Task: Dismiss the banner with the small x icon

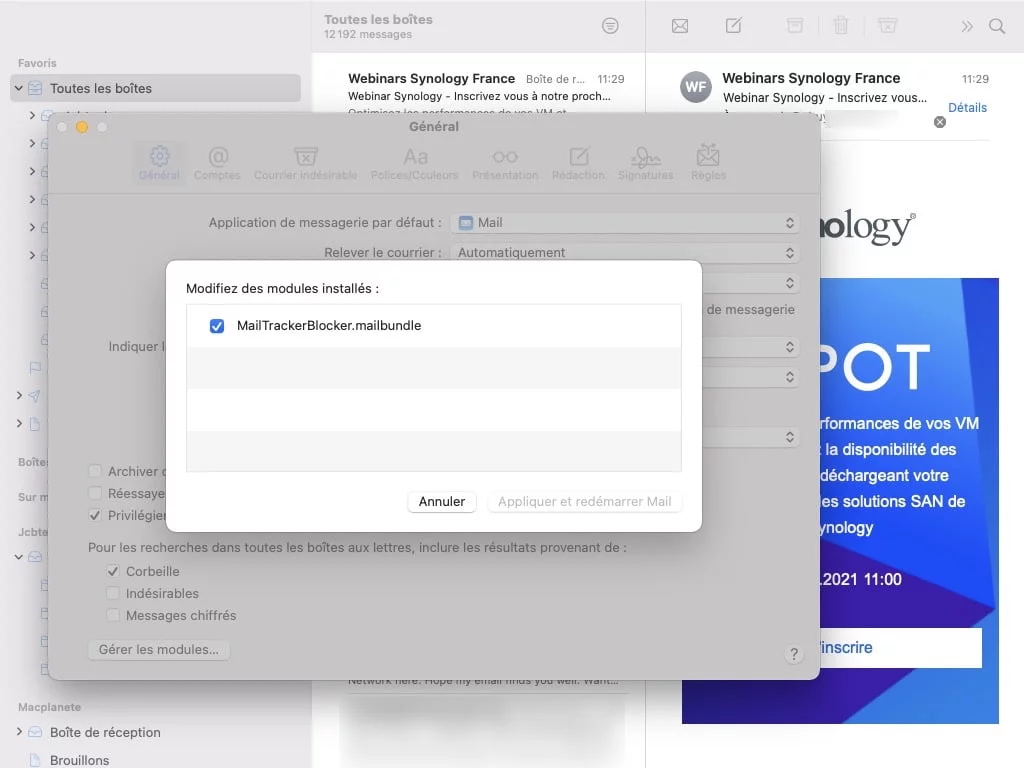Action: tap(940, 122)
